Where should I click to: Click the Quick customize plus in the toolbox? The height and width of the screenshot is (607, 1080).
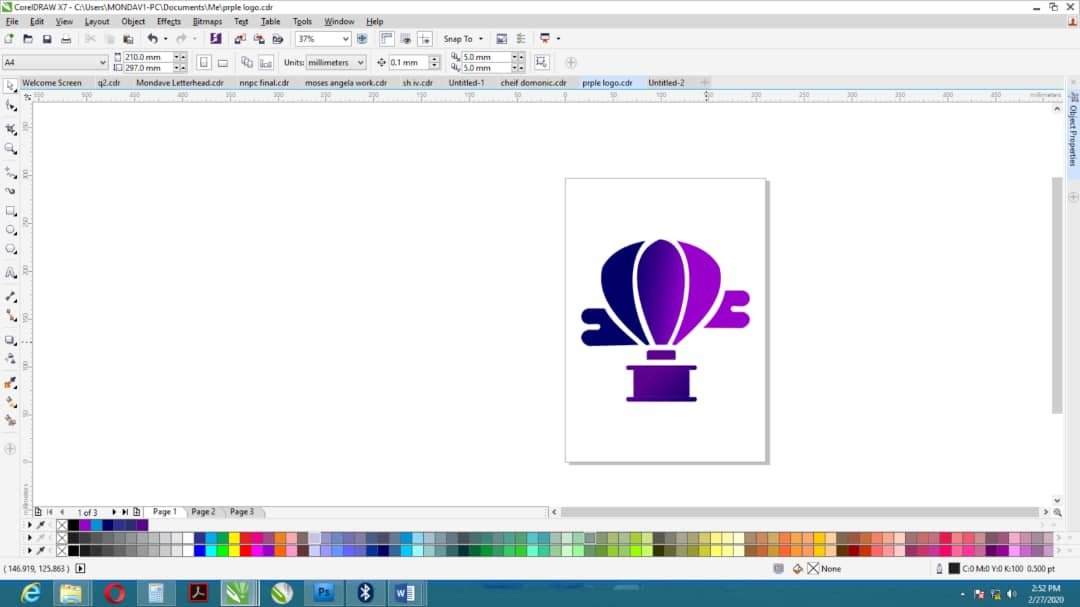pyautogui.click(x=10, y=449)
